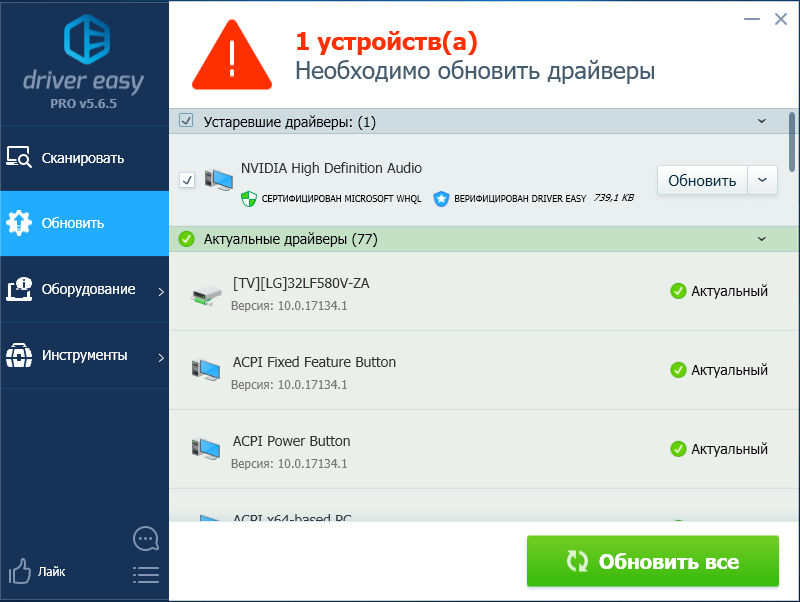Click ACPI Fixed Feature Button device icon

pos(206,370)
